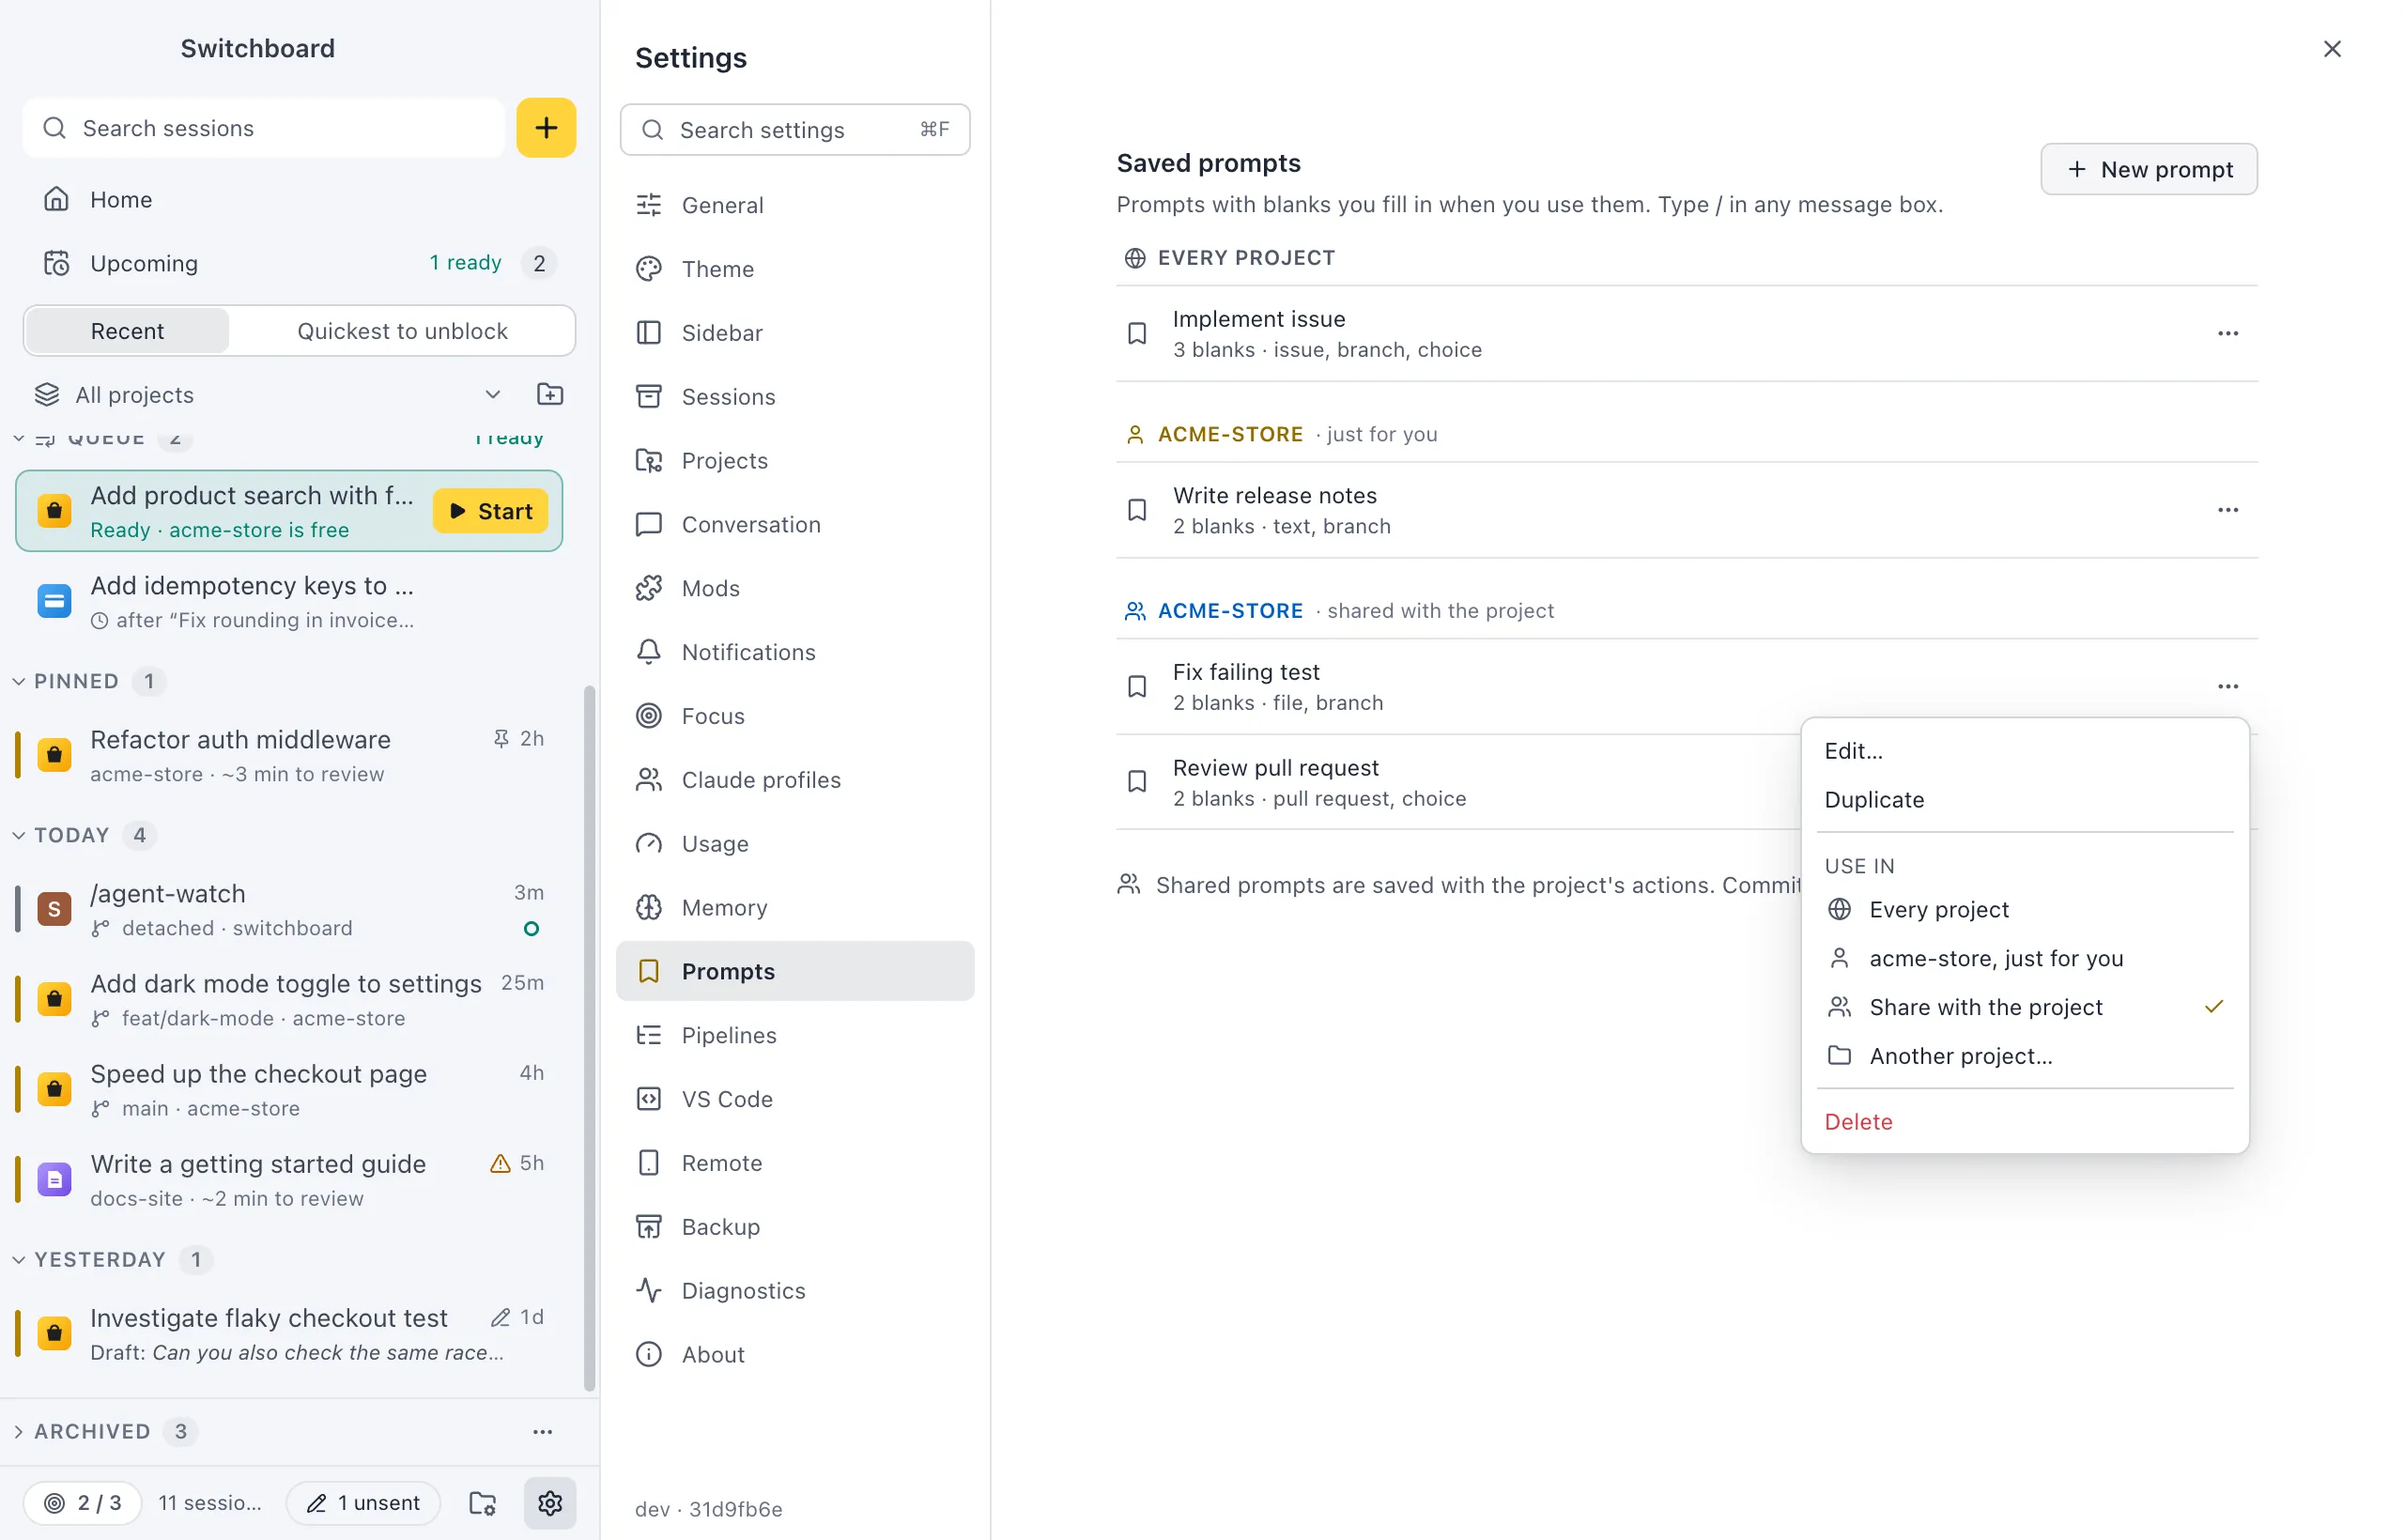Open the settings gear icon in bottom bar
This screenshot has width=2404, height=1540.
pos(550,1502)
